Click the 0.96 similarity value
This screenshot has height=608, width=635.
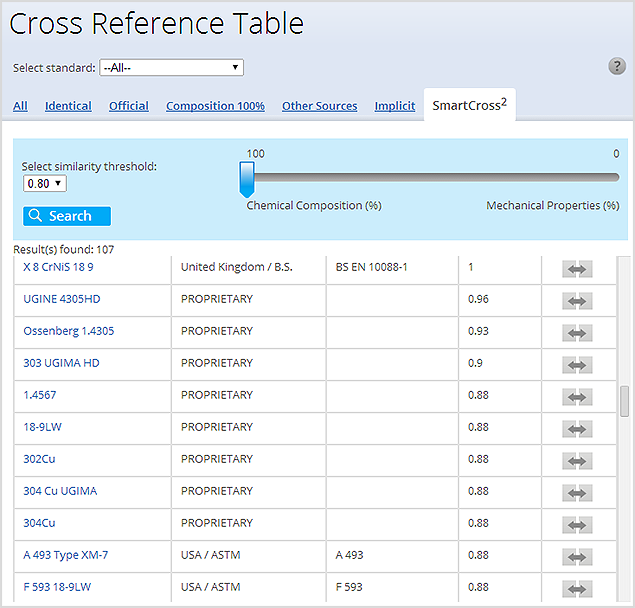pos(478,299)
